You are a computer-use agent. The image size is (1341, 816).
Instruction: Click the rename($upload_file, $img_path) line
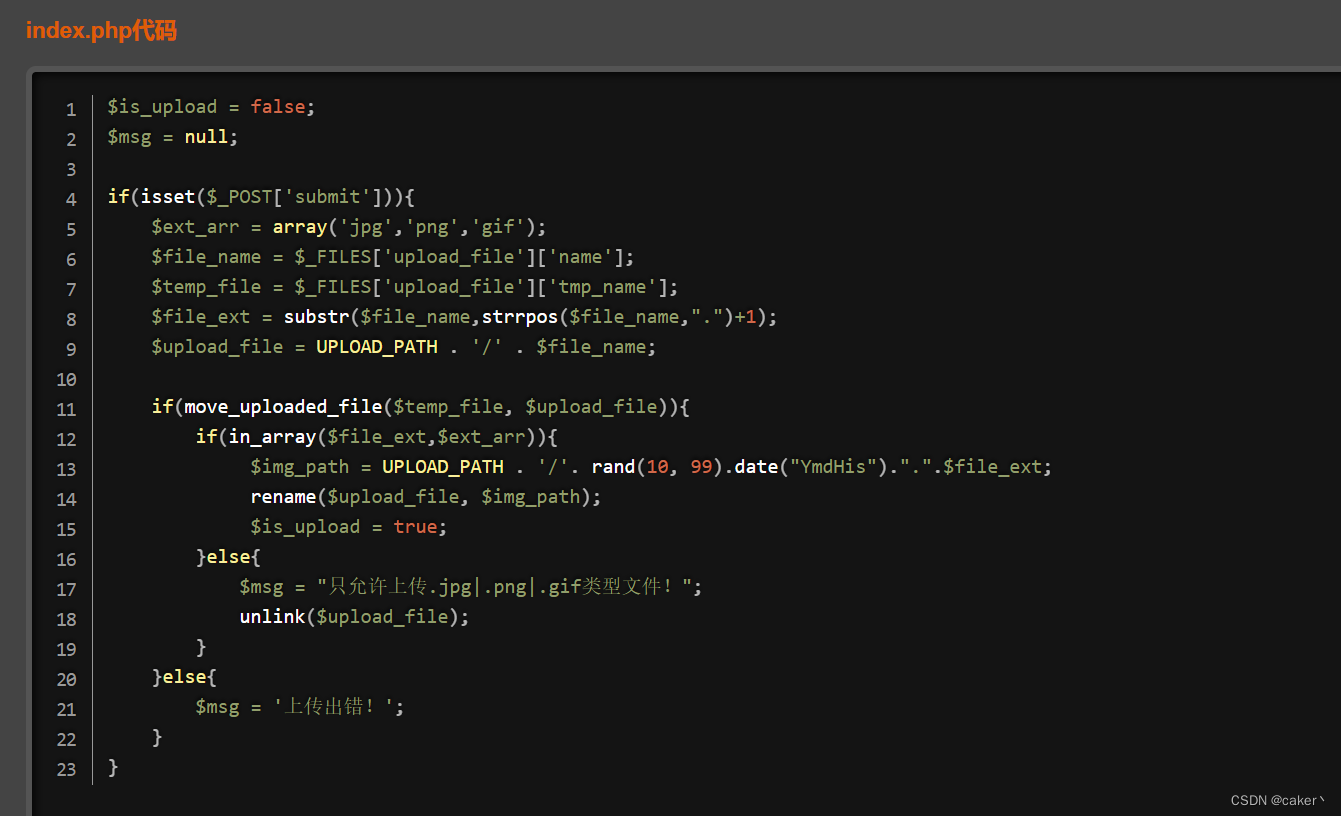point(426,497)
